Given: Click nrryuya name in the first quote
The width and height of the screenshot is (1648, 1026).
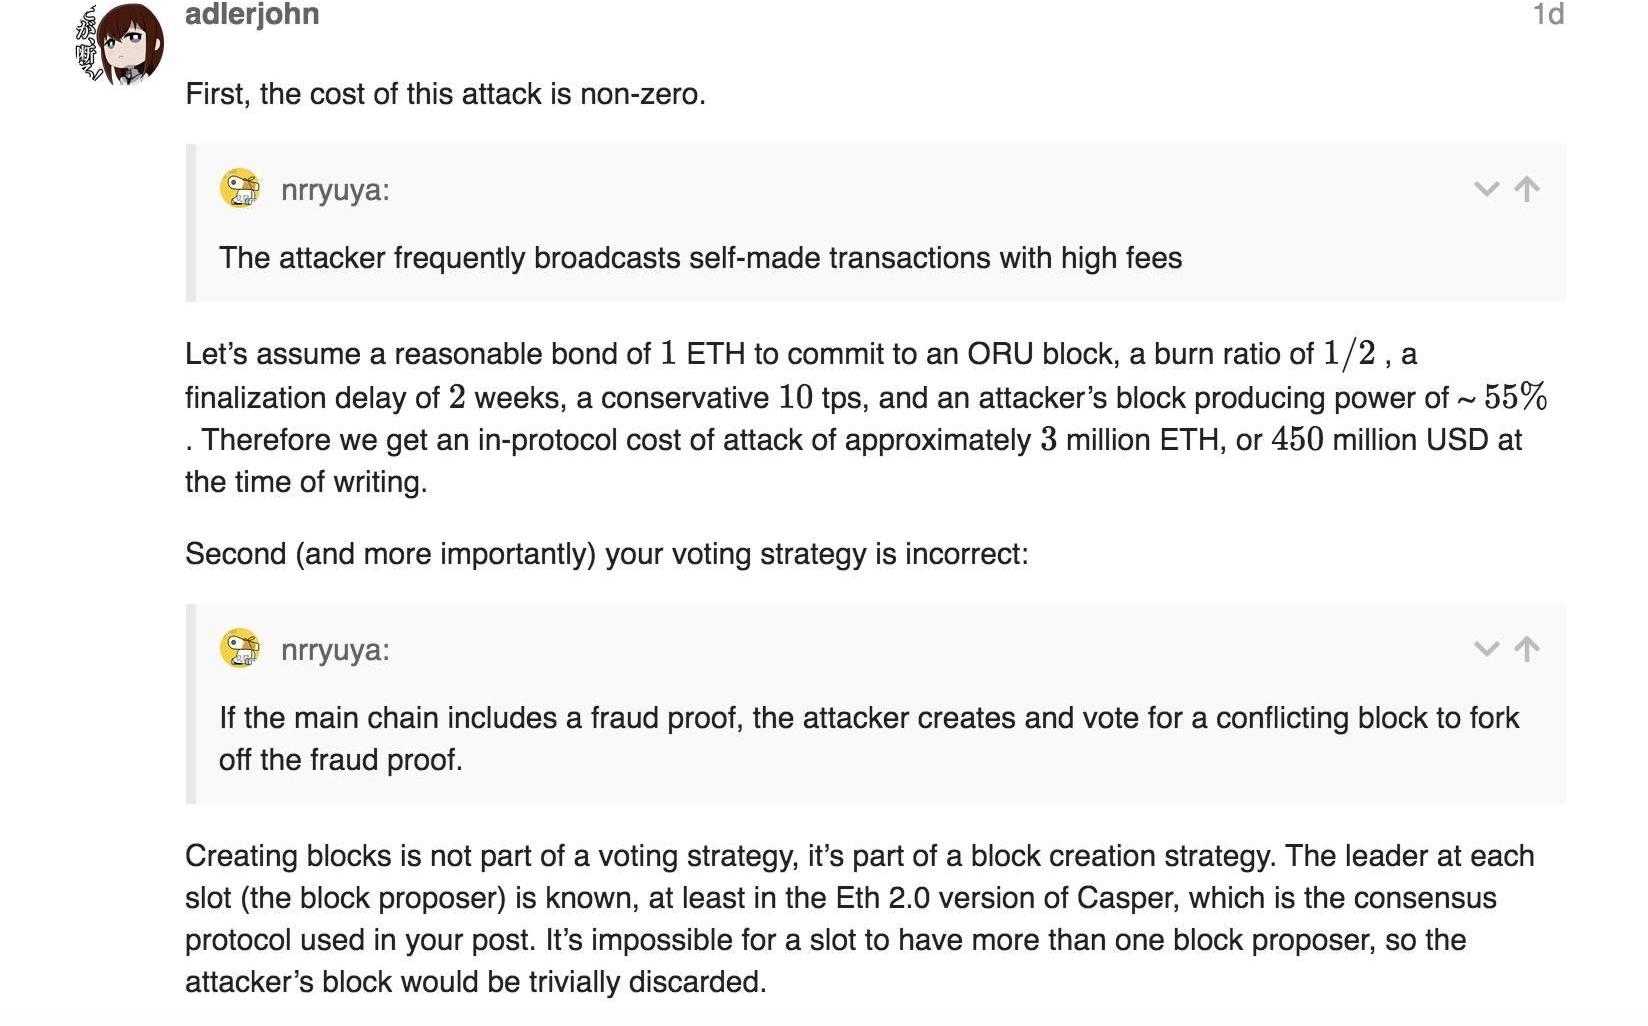Looking at the screenshot, I should click(x=335, y=189).
